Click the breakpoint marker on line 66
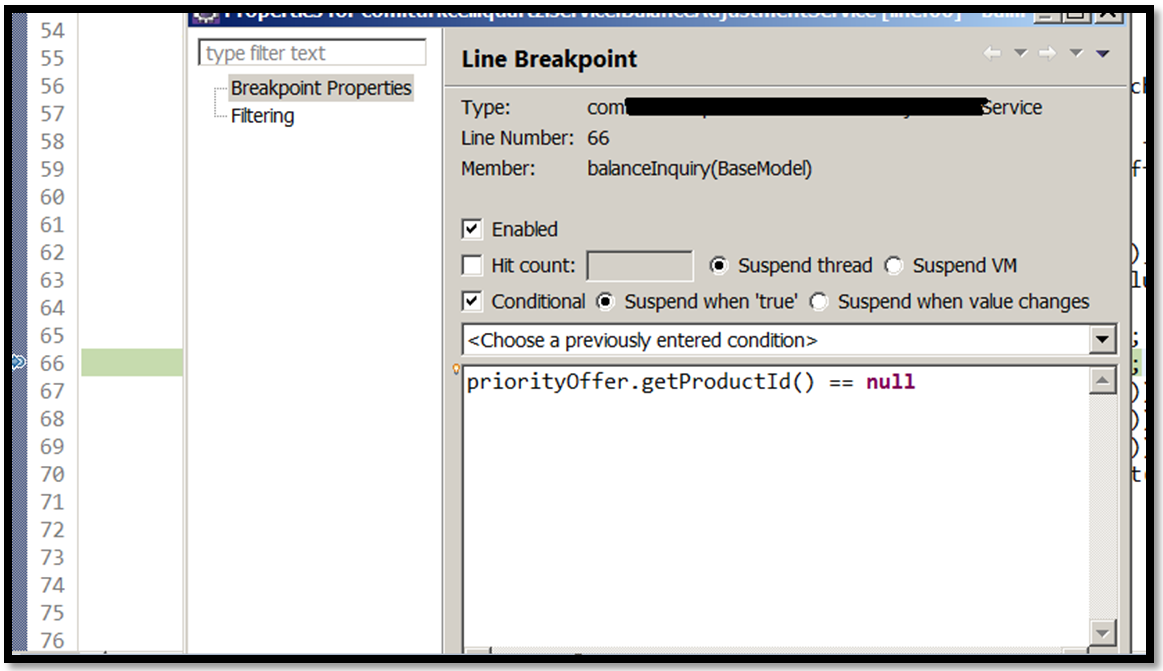This screenshot has width=1163, height=671. coord(19,363)
